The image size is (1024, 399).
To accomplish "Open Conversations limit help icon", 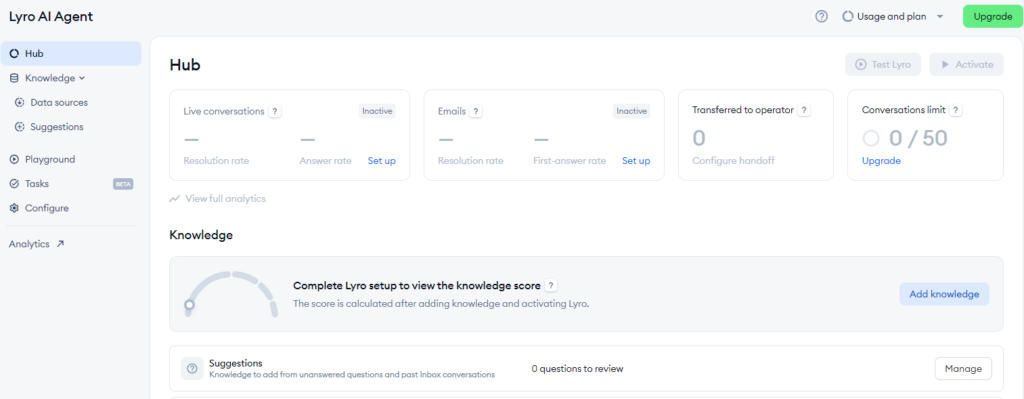I will tap(955, 110).
